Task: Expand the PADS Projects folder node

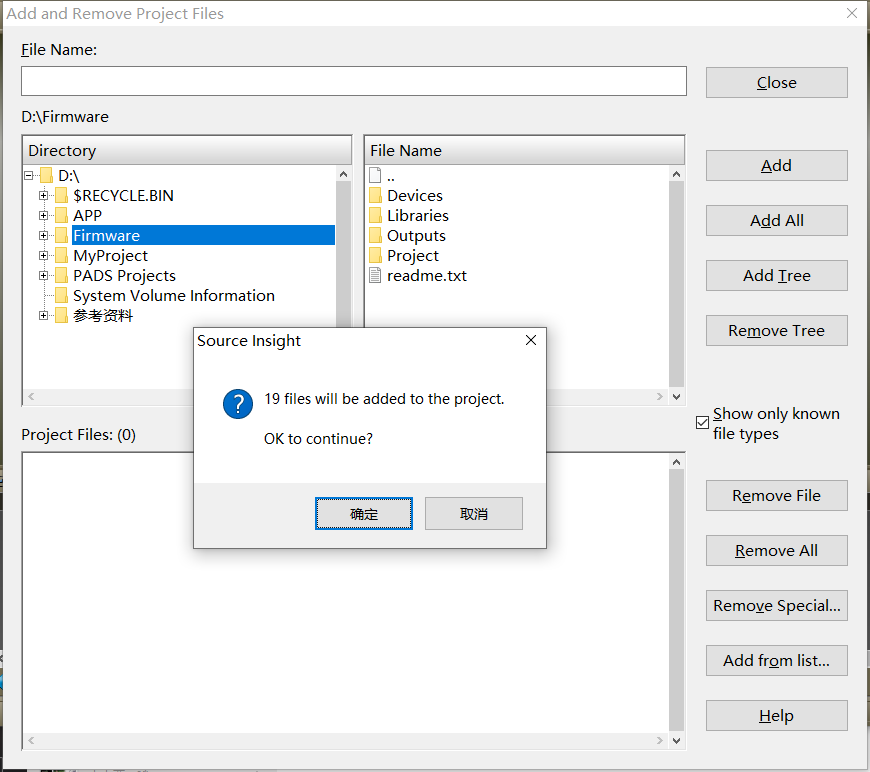Action: coord(43,275)
